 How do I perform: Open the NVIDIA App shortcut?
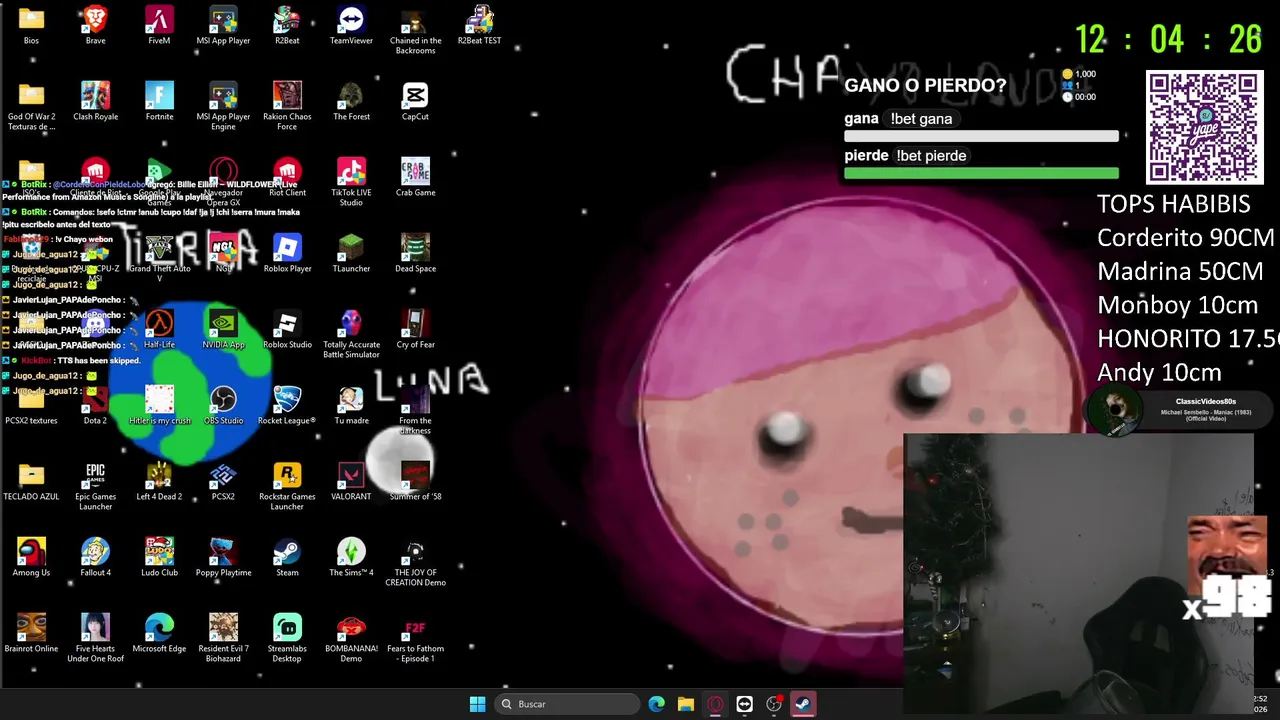[223, 330]
